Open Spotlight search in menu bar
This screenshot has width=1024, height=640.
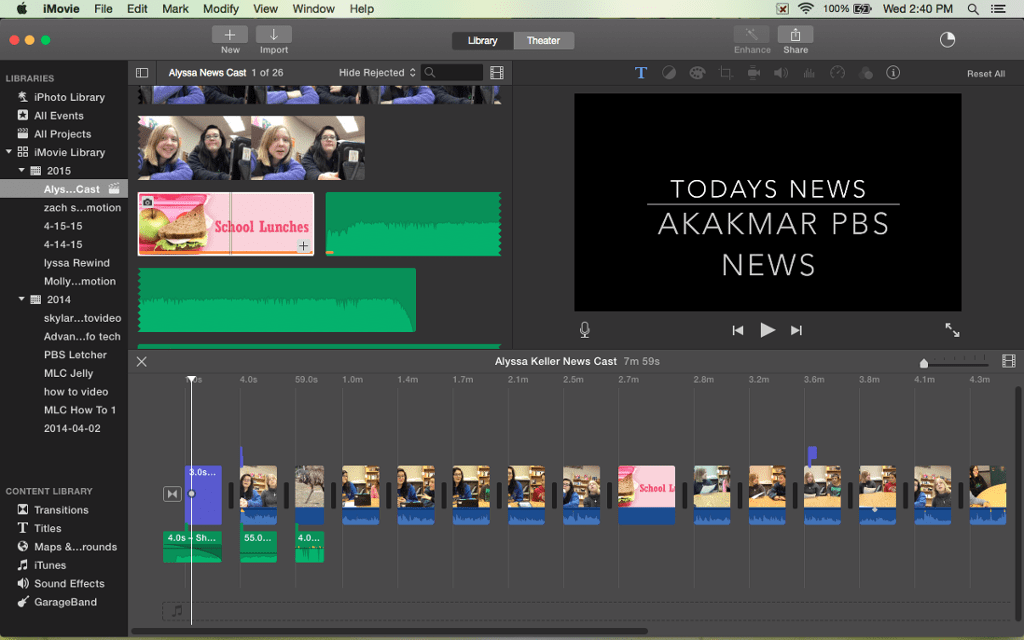point(973,8)
